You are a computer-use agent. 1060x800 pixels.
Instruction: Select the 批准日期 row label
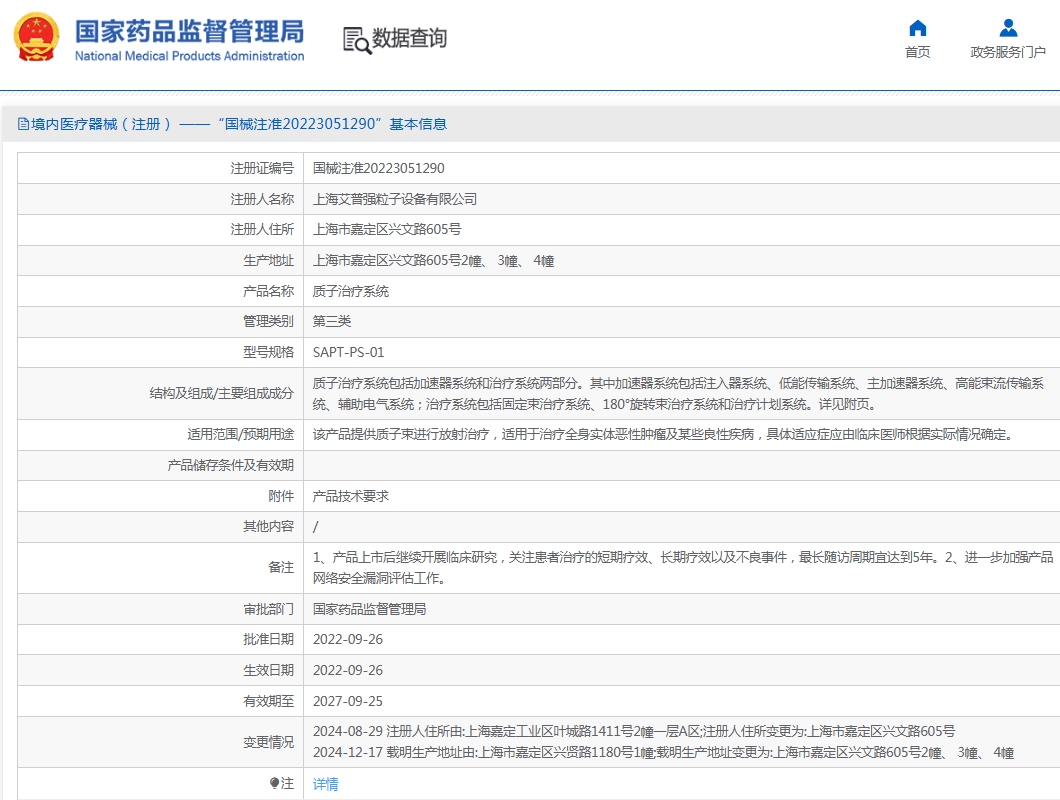click(x=268, y=639)
